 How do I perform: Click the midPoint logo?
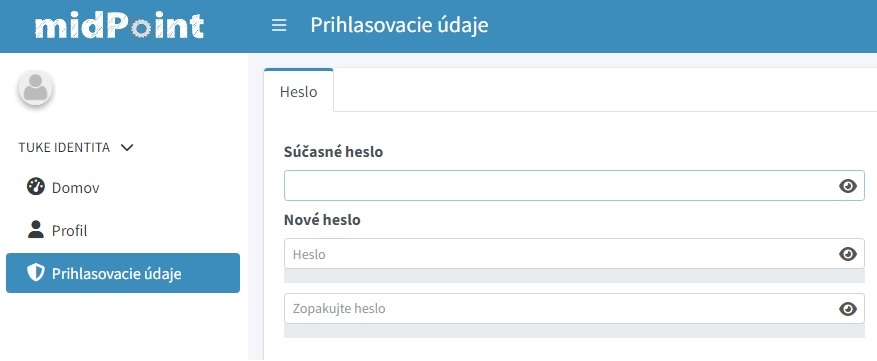click(x=119, y=26)
